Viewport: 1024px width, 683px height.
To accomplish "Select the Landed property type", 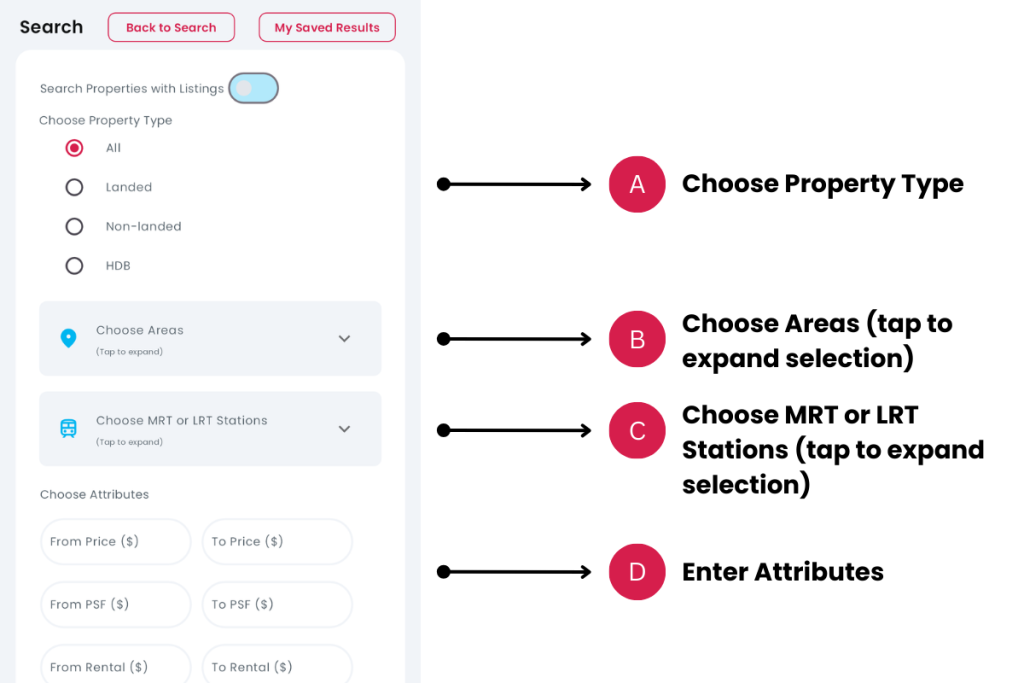I will coord(74,187).
